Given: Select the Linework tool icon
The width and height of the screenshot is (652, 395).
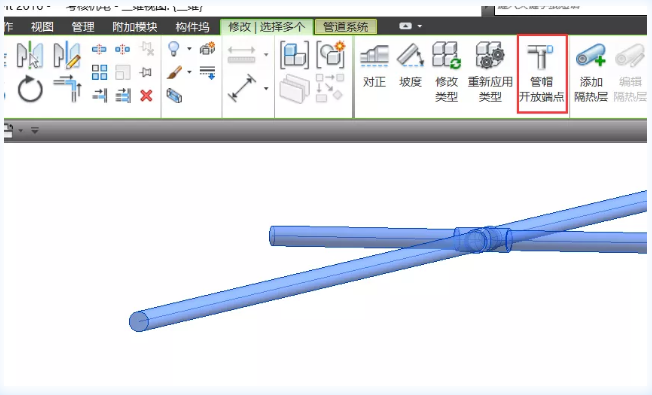Looking at the screenshot, I should click(x=207, y=72).
